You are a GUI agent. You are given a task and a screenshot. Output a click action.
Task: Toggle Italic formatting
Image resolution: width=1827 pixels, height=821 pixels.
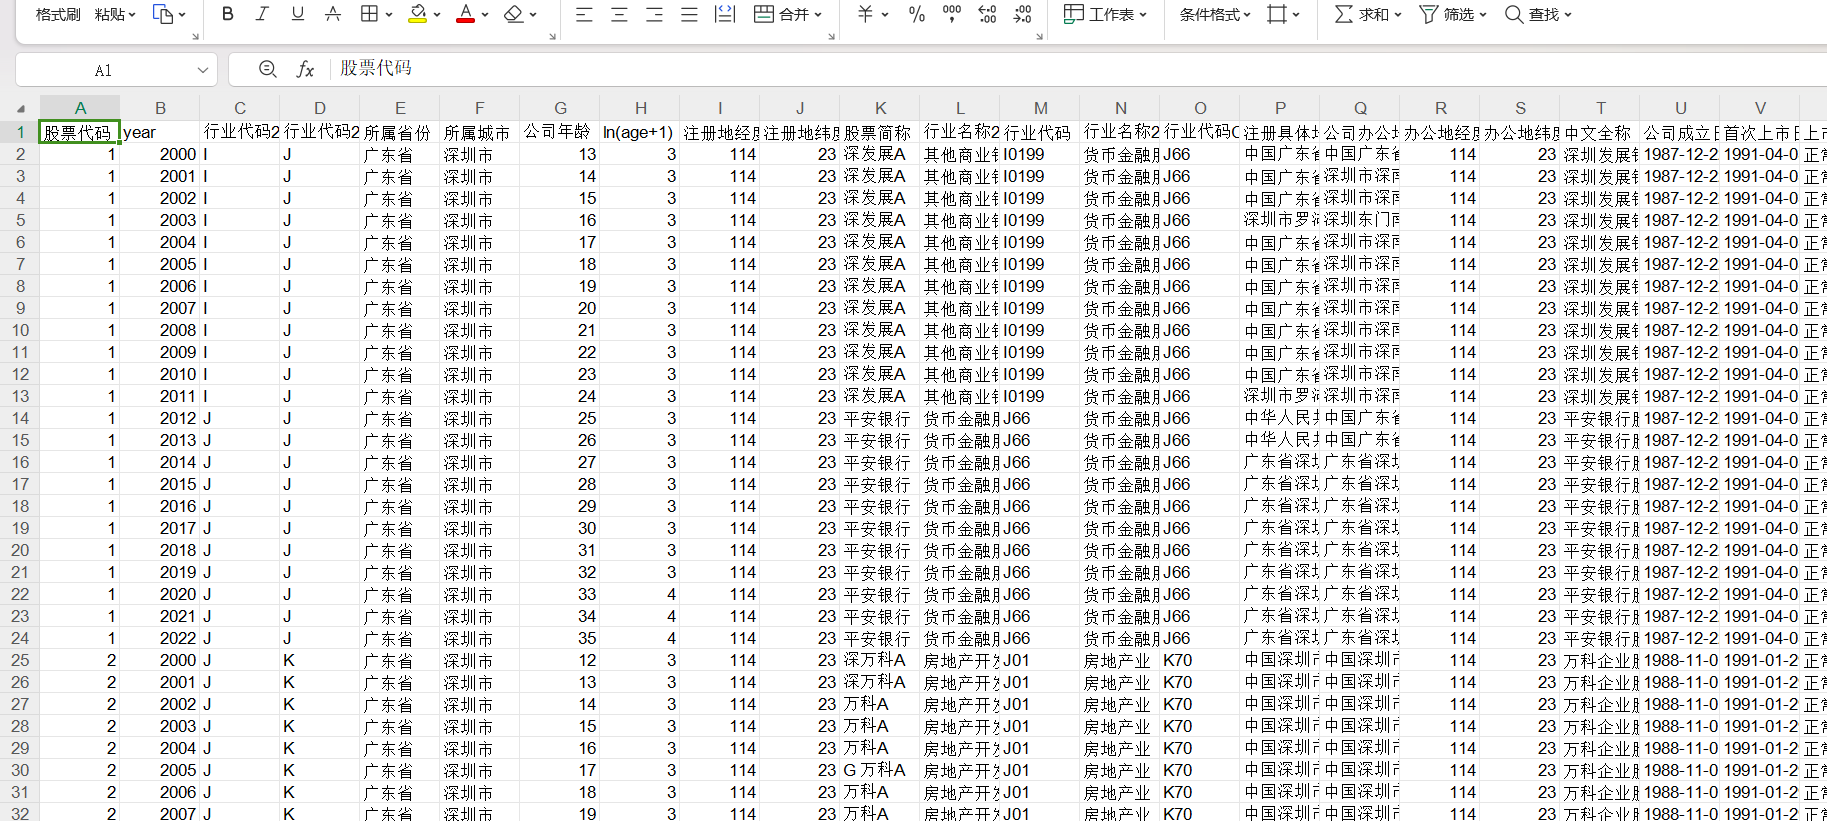pyautogui.click(x=262, y=14)
